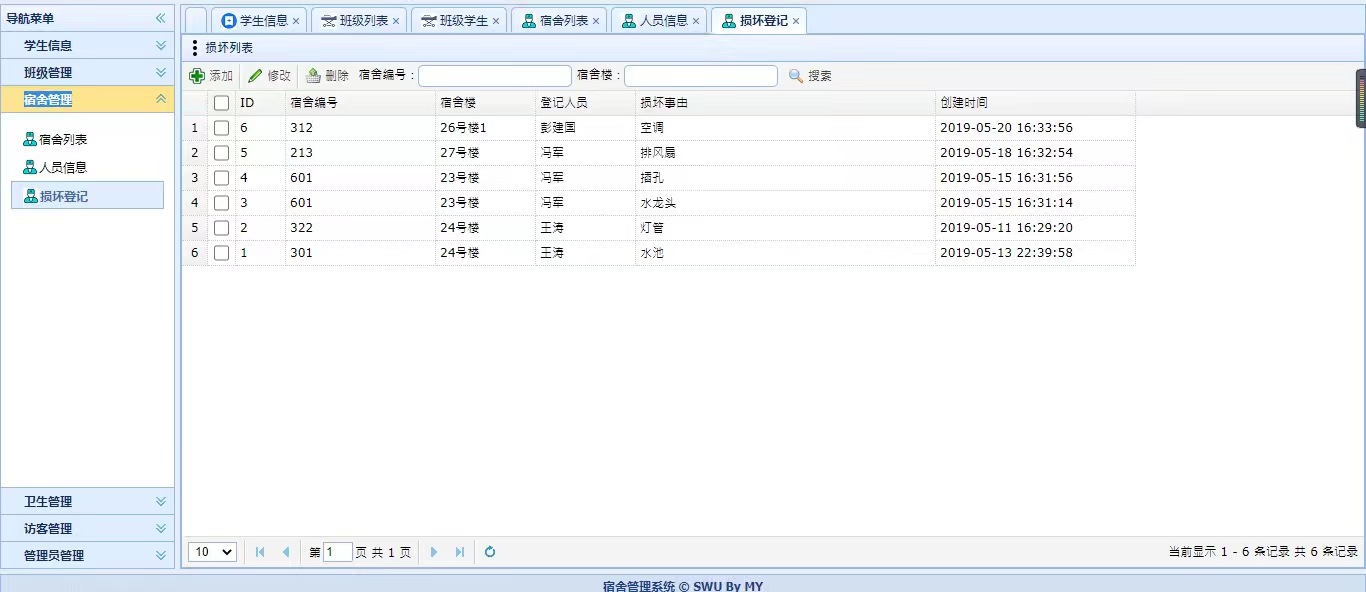This screenshot has width=1366, height=592.
Task: Go to the last page arrow icon
Action: pos(460,552)
